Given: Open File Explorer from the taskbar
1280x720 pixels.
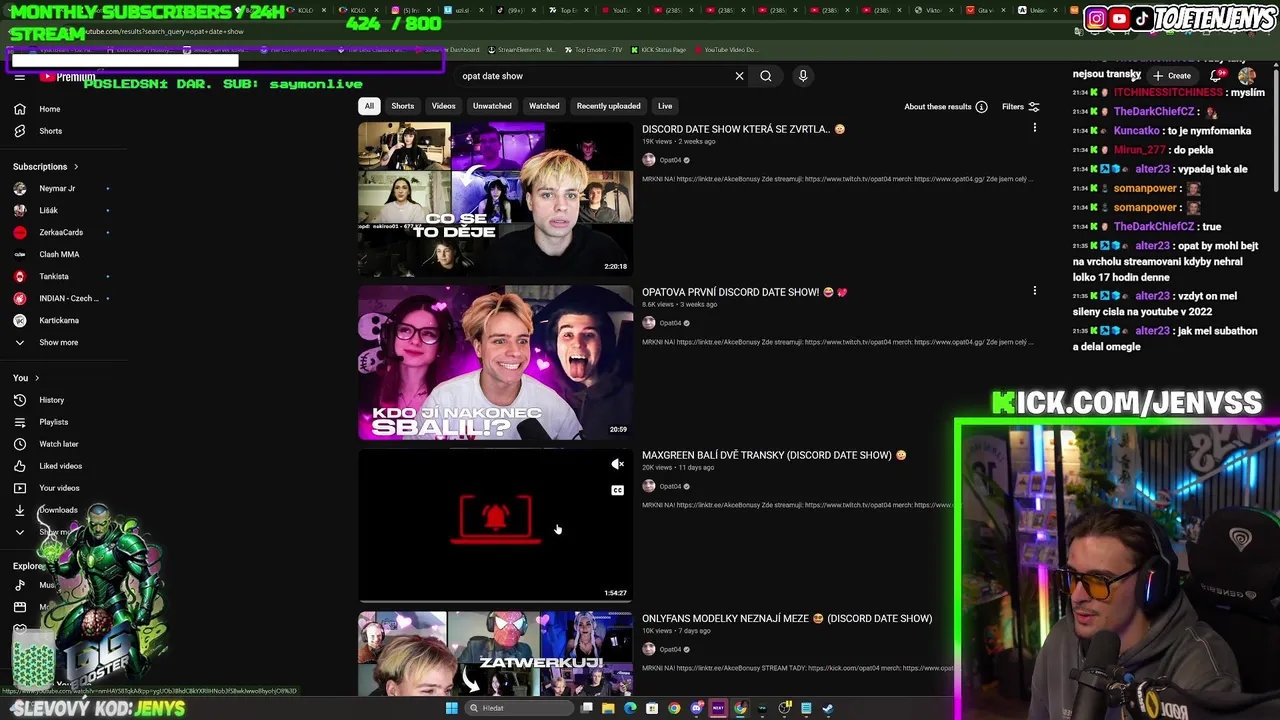Looking at the screenshot, I should (x=608, y=708).
